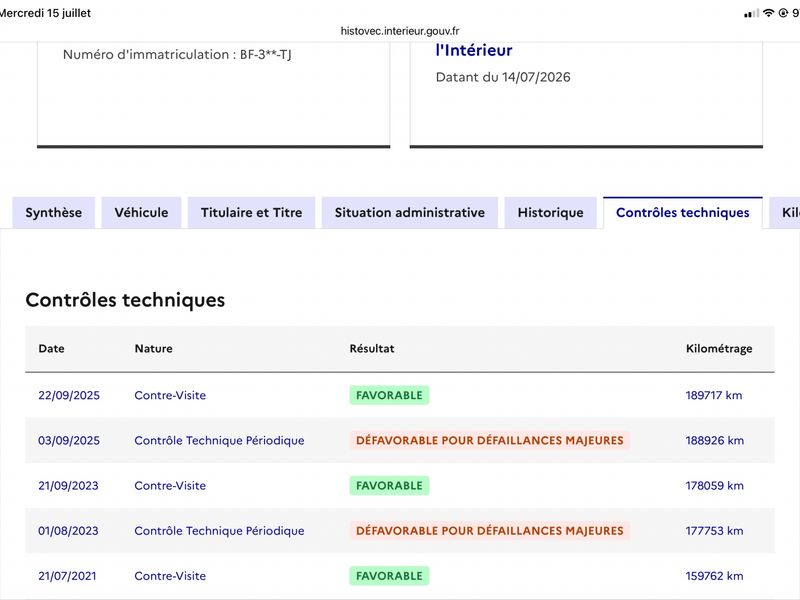
Task: Select the date 22/09/2025
Action: point(69,395)
